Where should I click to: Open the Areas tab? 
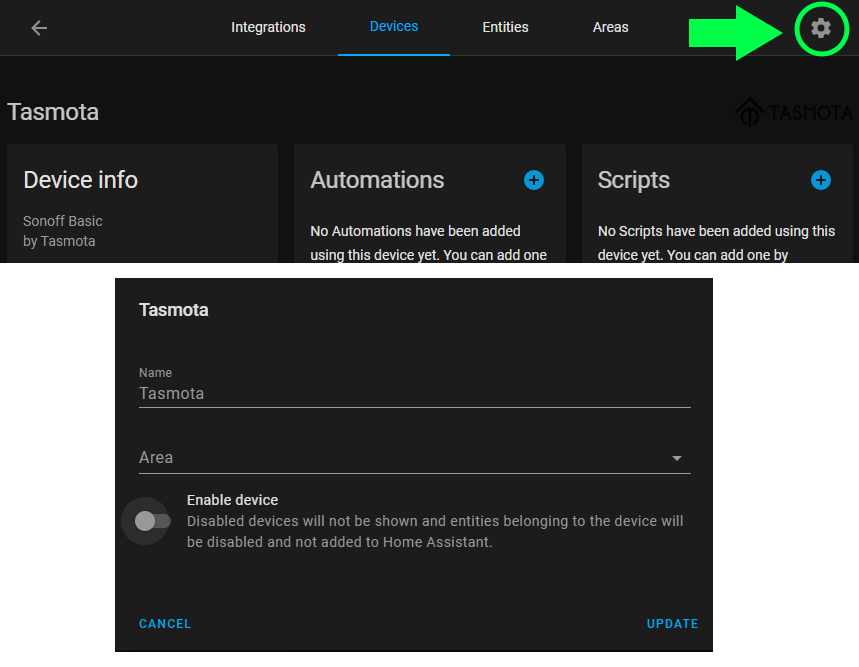610,28
